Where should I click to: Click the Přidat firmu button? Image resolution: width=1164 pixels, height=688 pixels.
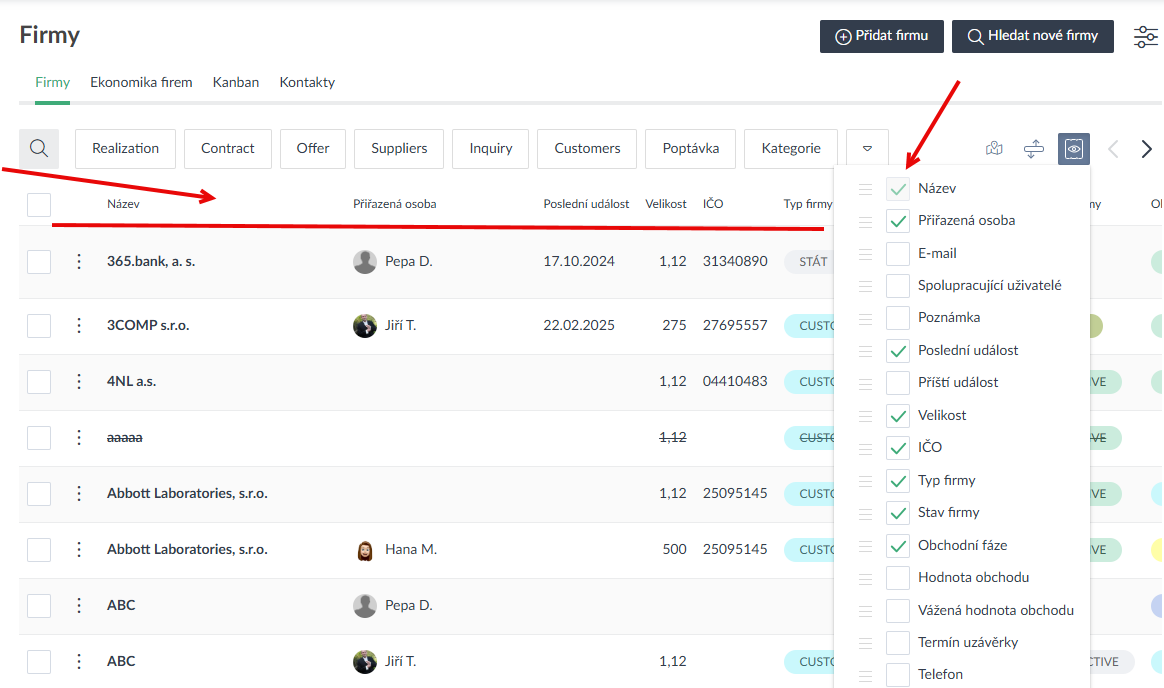pyautogui.click(x=882, y=36)
